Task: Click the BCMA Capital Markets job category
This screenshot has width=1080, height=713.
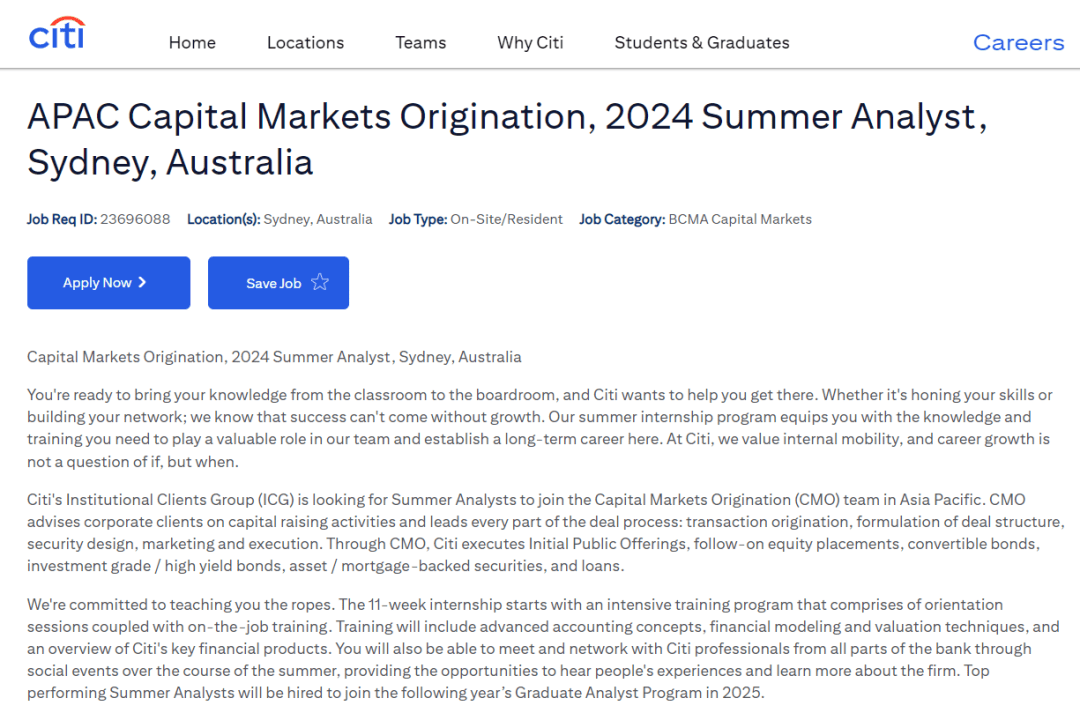Action: (741, 218)
